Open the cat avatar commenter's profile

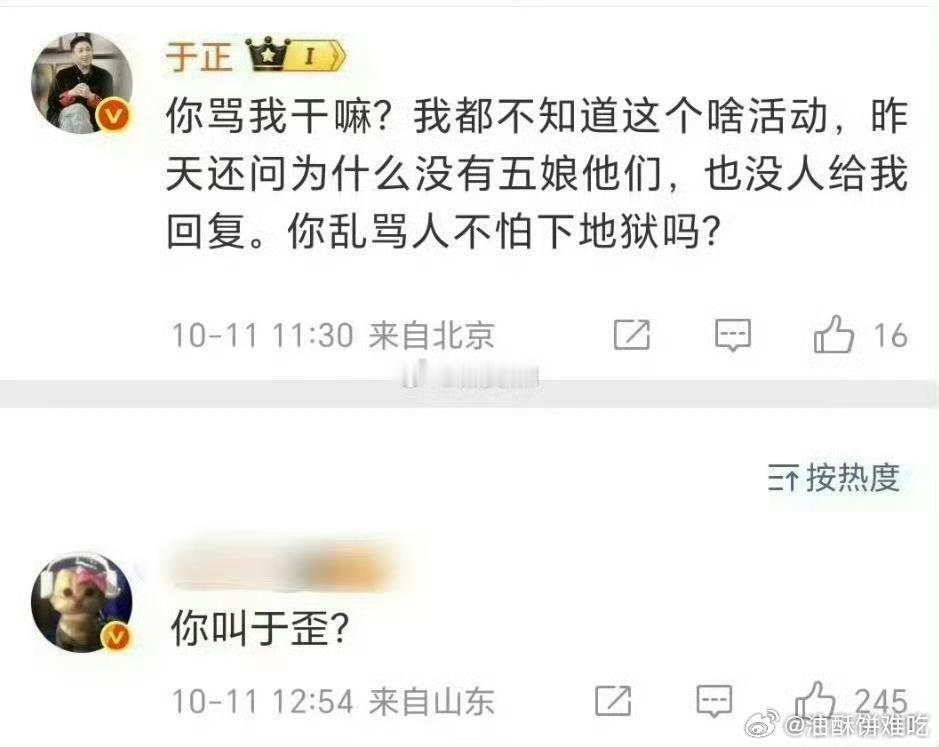pos(82,602)
